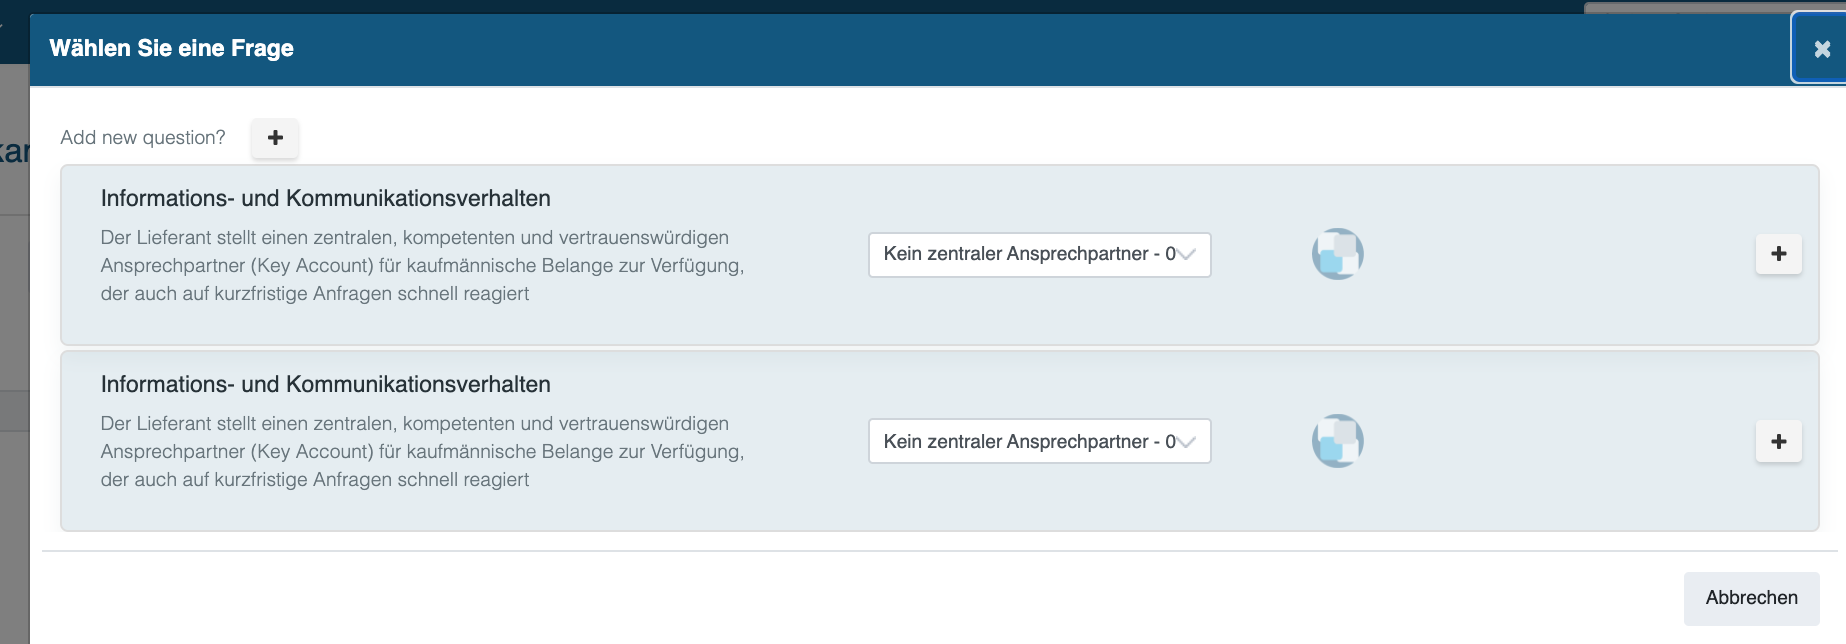This screenshot has width=1846, height=644.
Task: Select the first Informations- und Kommunikationsverhalten heading
Action: tap(325, 198)
